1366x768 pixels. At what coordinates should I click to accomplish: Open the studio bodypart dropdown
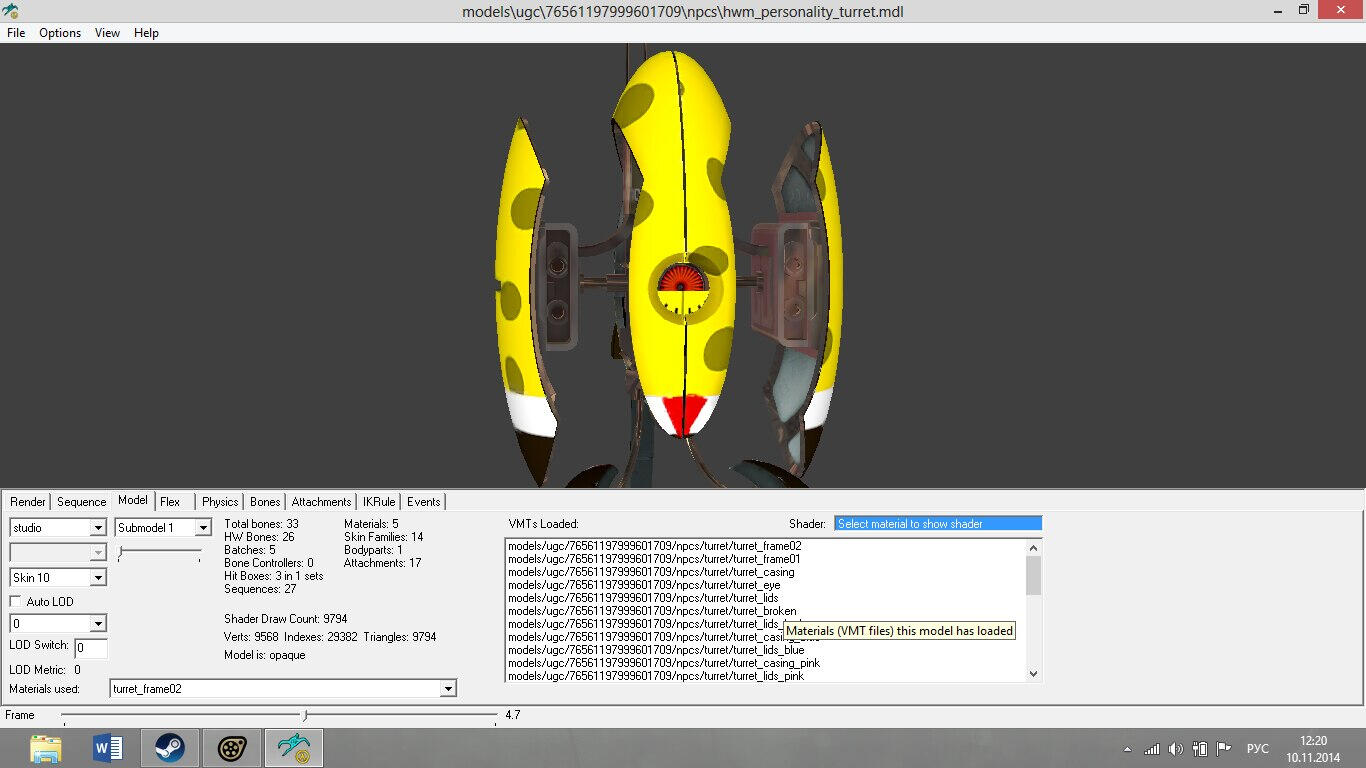tap(97, 528)
